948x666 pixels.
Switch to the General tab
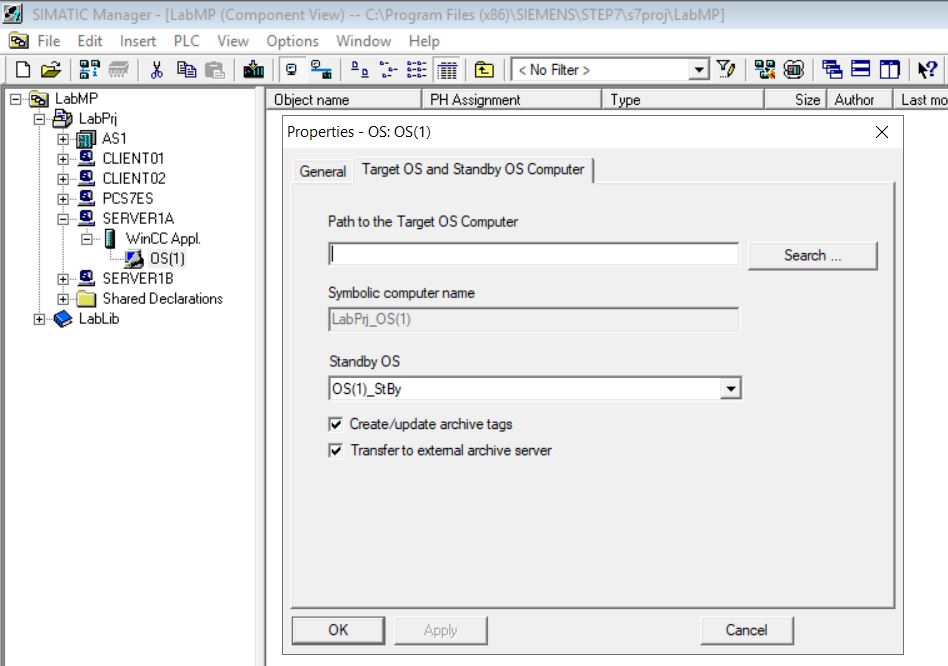tap(323, 172)
